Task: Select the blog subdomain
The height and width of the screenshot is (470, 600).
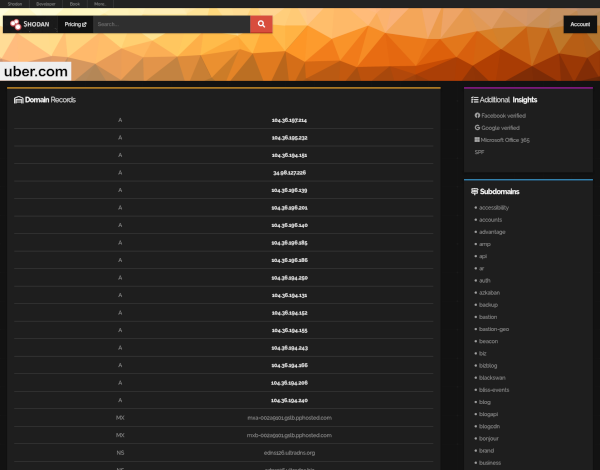Action: (x=484, y=402)
